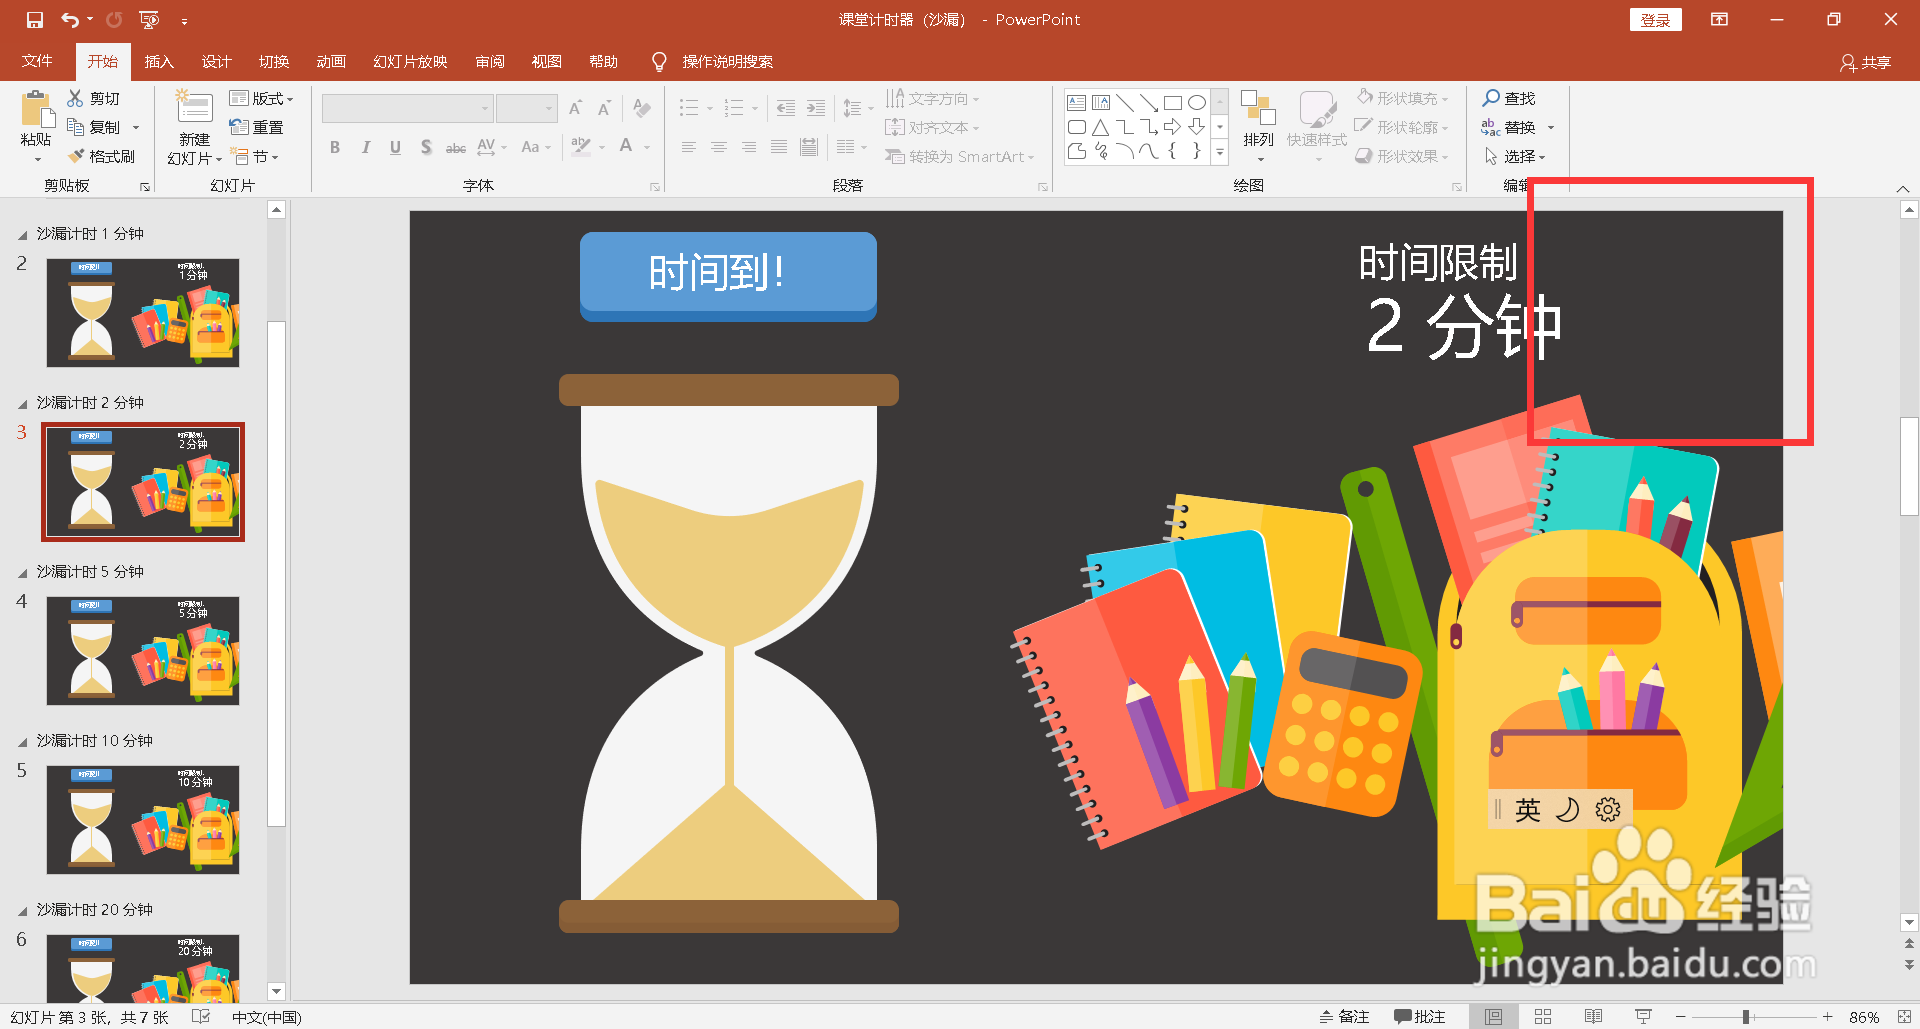
Task: Toggle strikethrough abc formatting
Action: point(456,147)
